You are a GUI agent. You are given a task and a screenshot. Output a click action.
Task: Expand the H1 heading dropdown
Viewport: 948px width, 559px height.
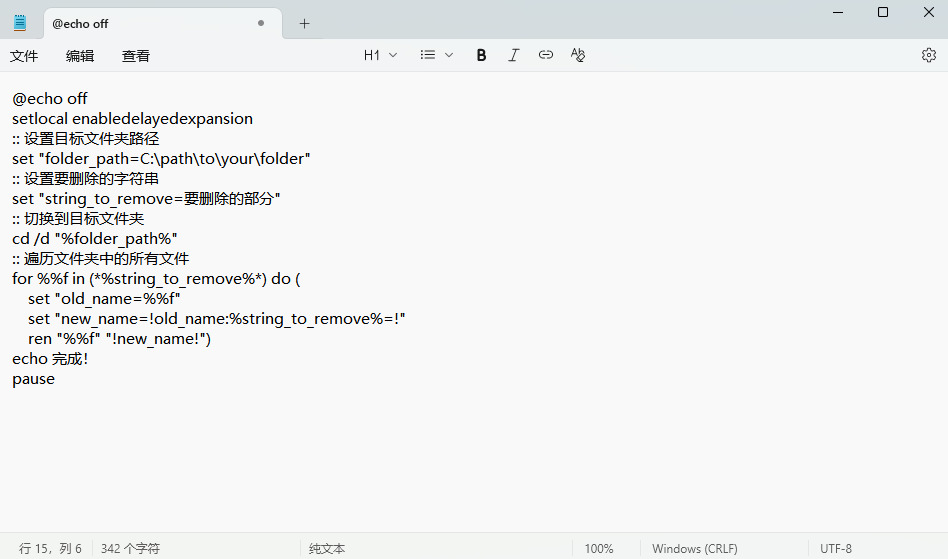(380, 56)
